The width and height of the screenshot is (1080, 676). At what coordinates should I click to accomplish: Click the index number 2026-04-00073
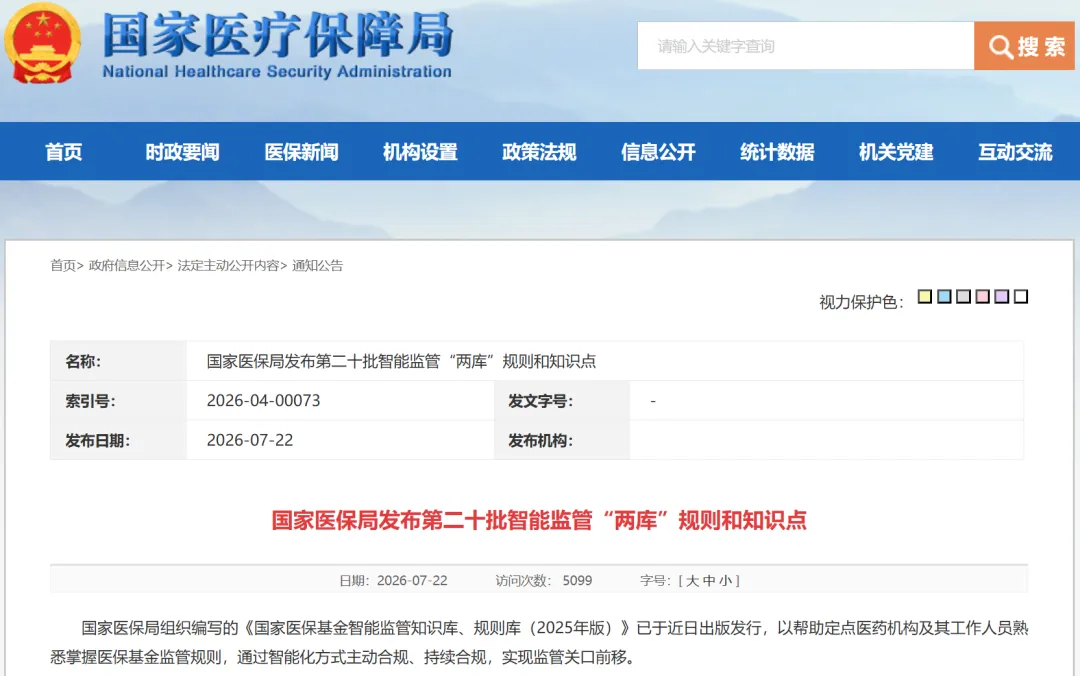pos(263,400)
